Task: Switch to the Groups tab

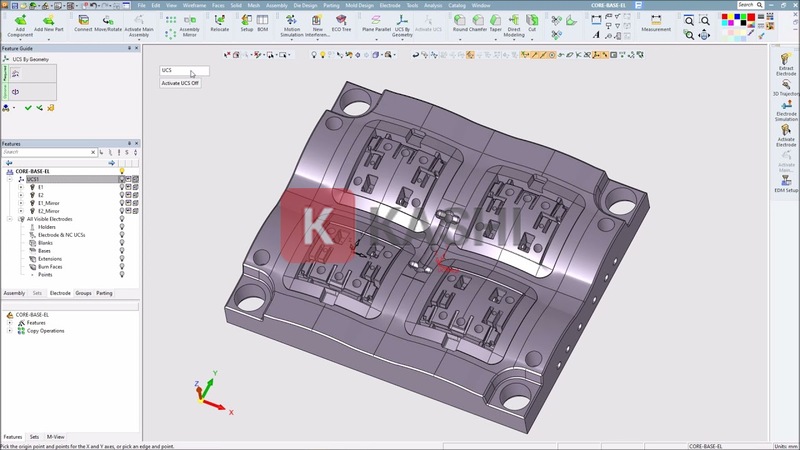Action: [x=83, y=293]
